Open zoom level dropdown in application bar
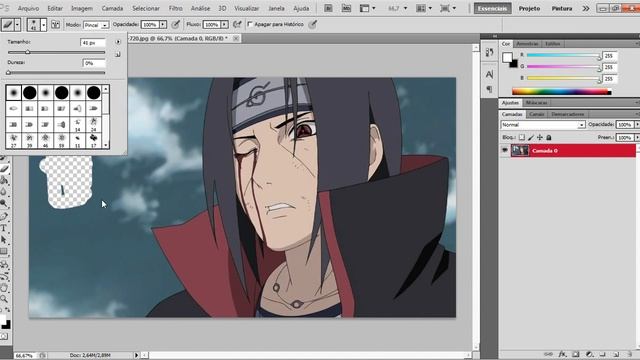This screenshot has height=360, width=640. point(405,8)
